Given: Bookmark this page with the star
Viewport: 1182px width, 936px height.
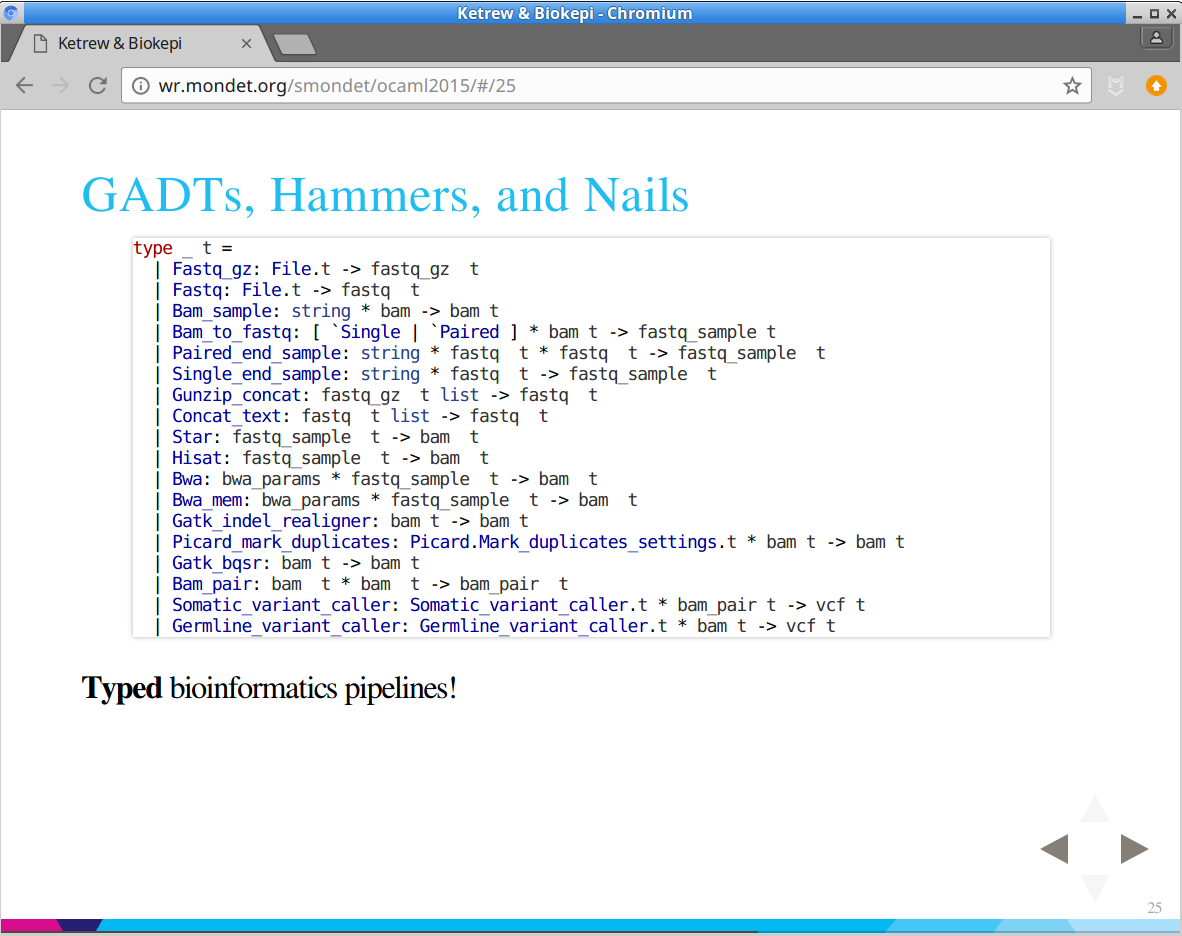Looking at the screenshot, I should (x=1072, y=86).
